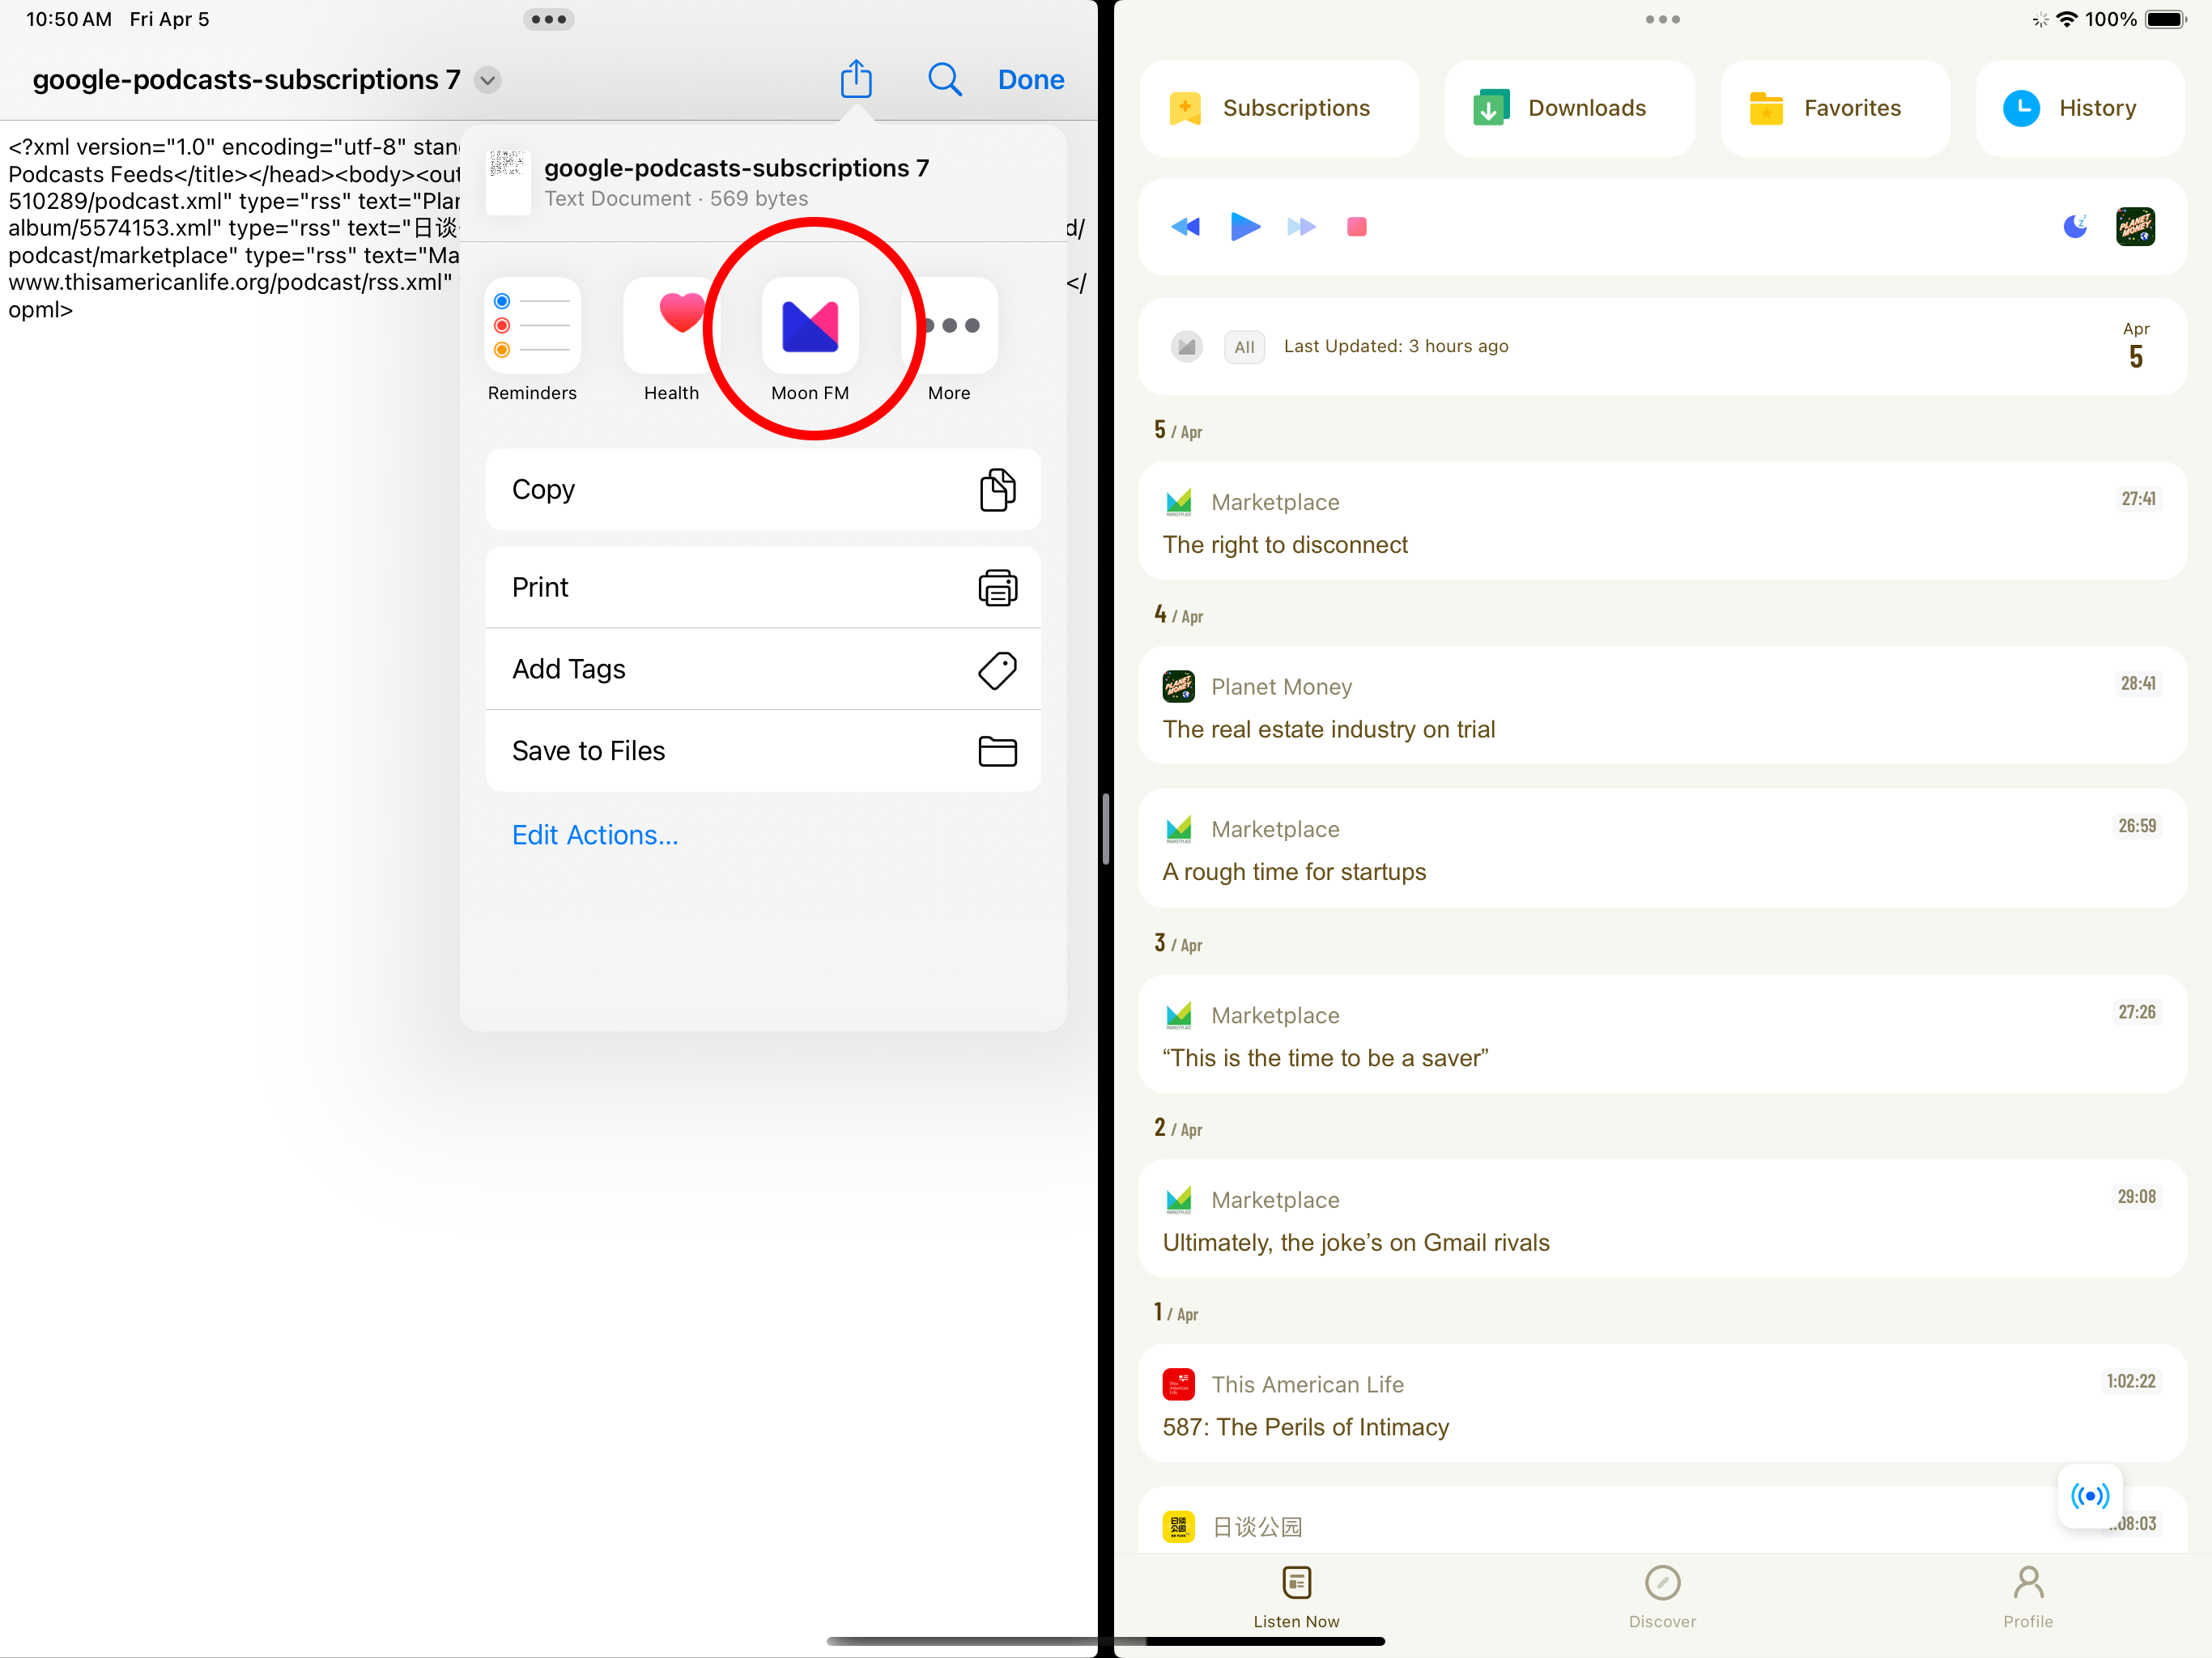
Task: Open the share sheet button
Action: click(856, 79)
